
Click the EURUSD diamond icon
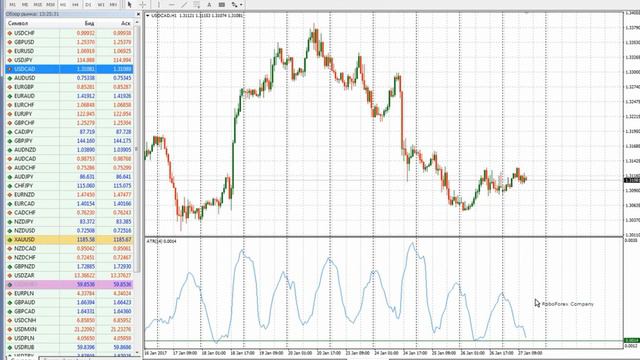pyautogui.click(x=10, y=51)
